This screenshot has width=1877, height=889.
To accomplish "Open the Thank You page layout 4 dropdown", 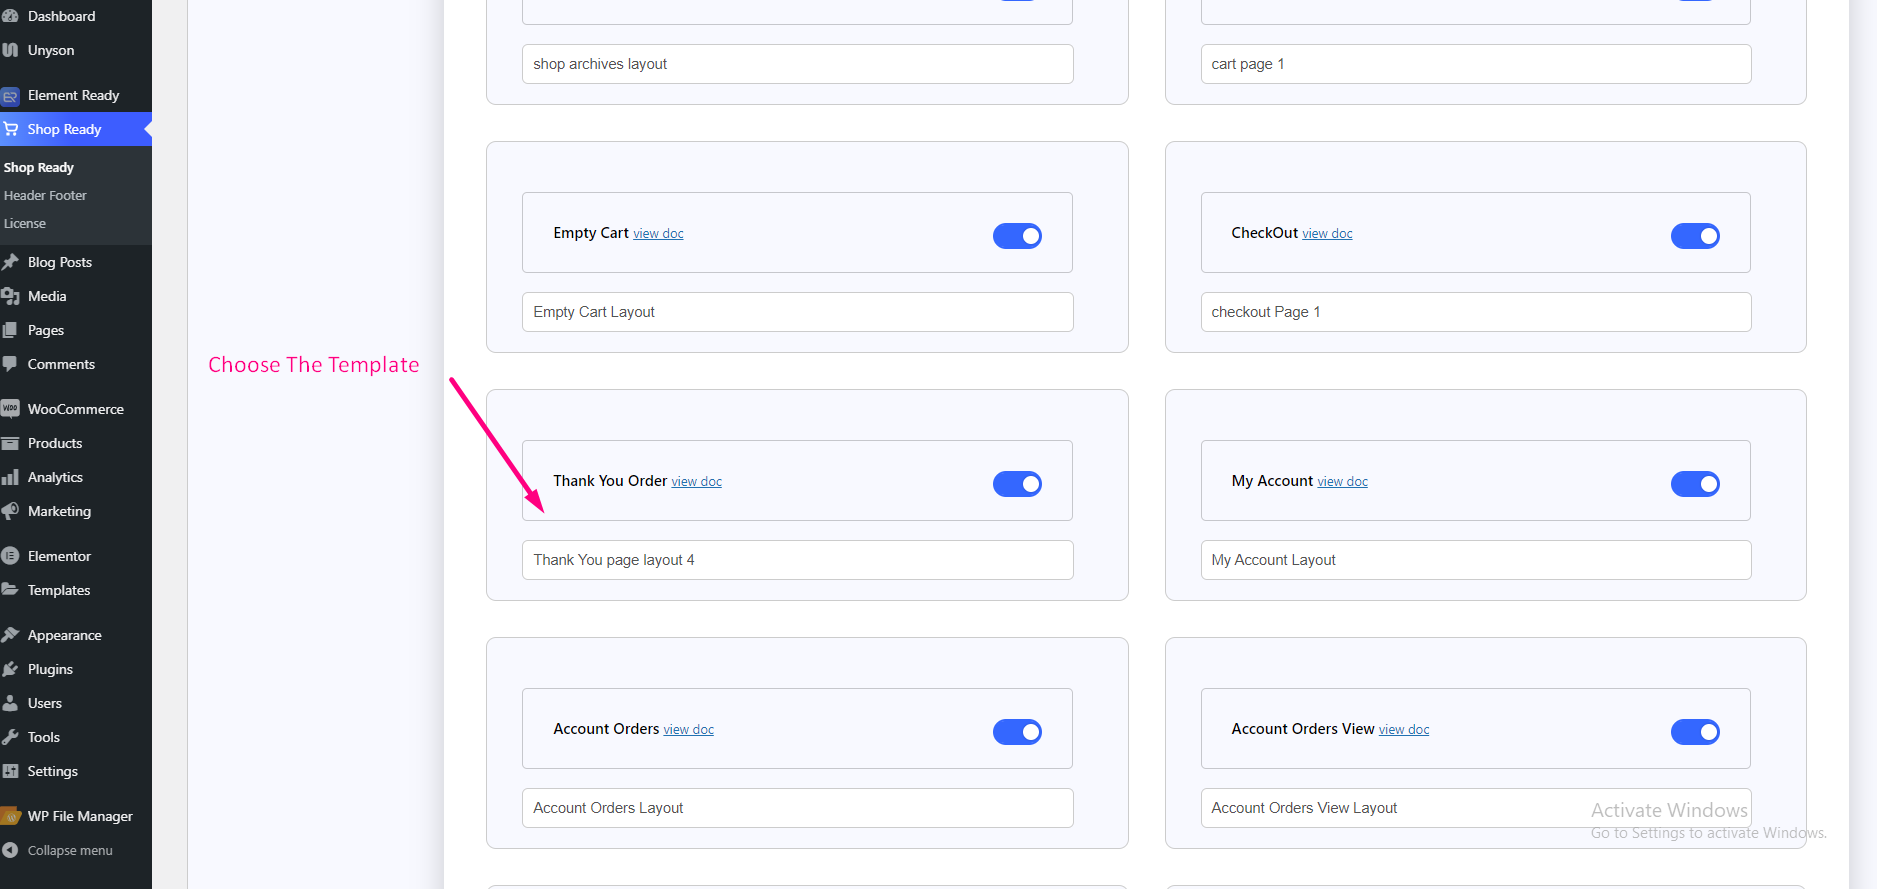I will click(x=797, y=560).
